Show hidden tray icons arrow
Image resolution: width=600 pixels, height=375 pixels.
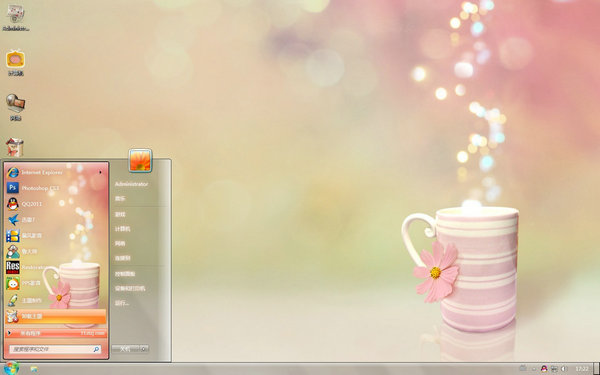pyautogui.click(x=534, y=369)
